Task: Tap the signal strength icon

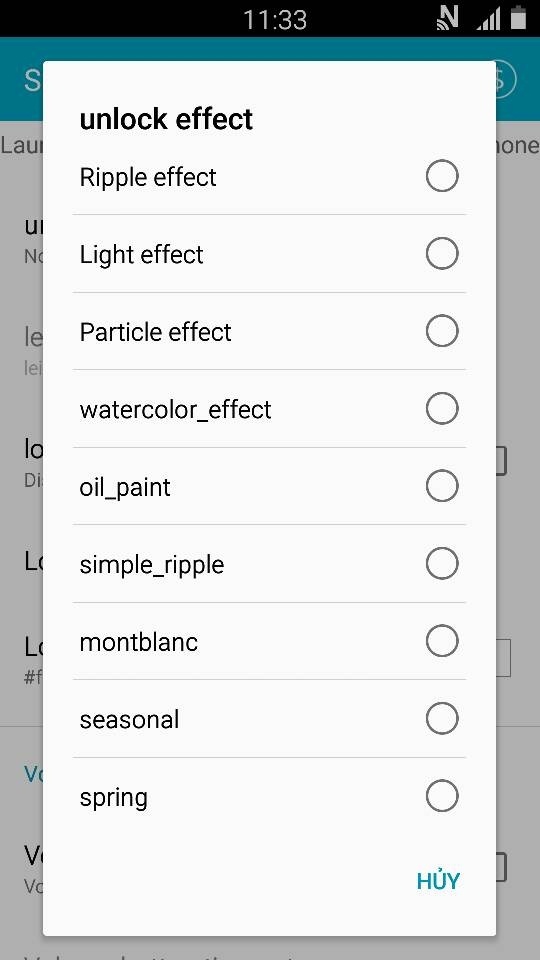Action: 488,18
